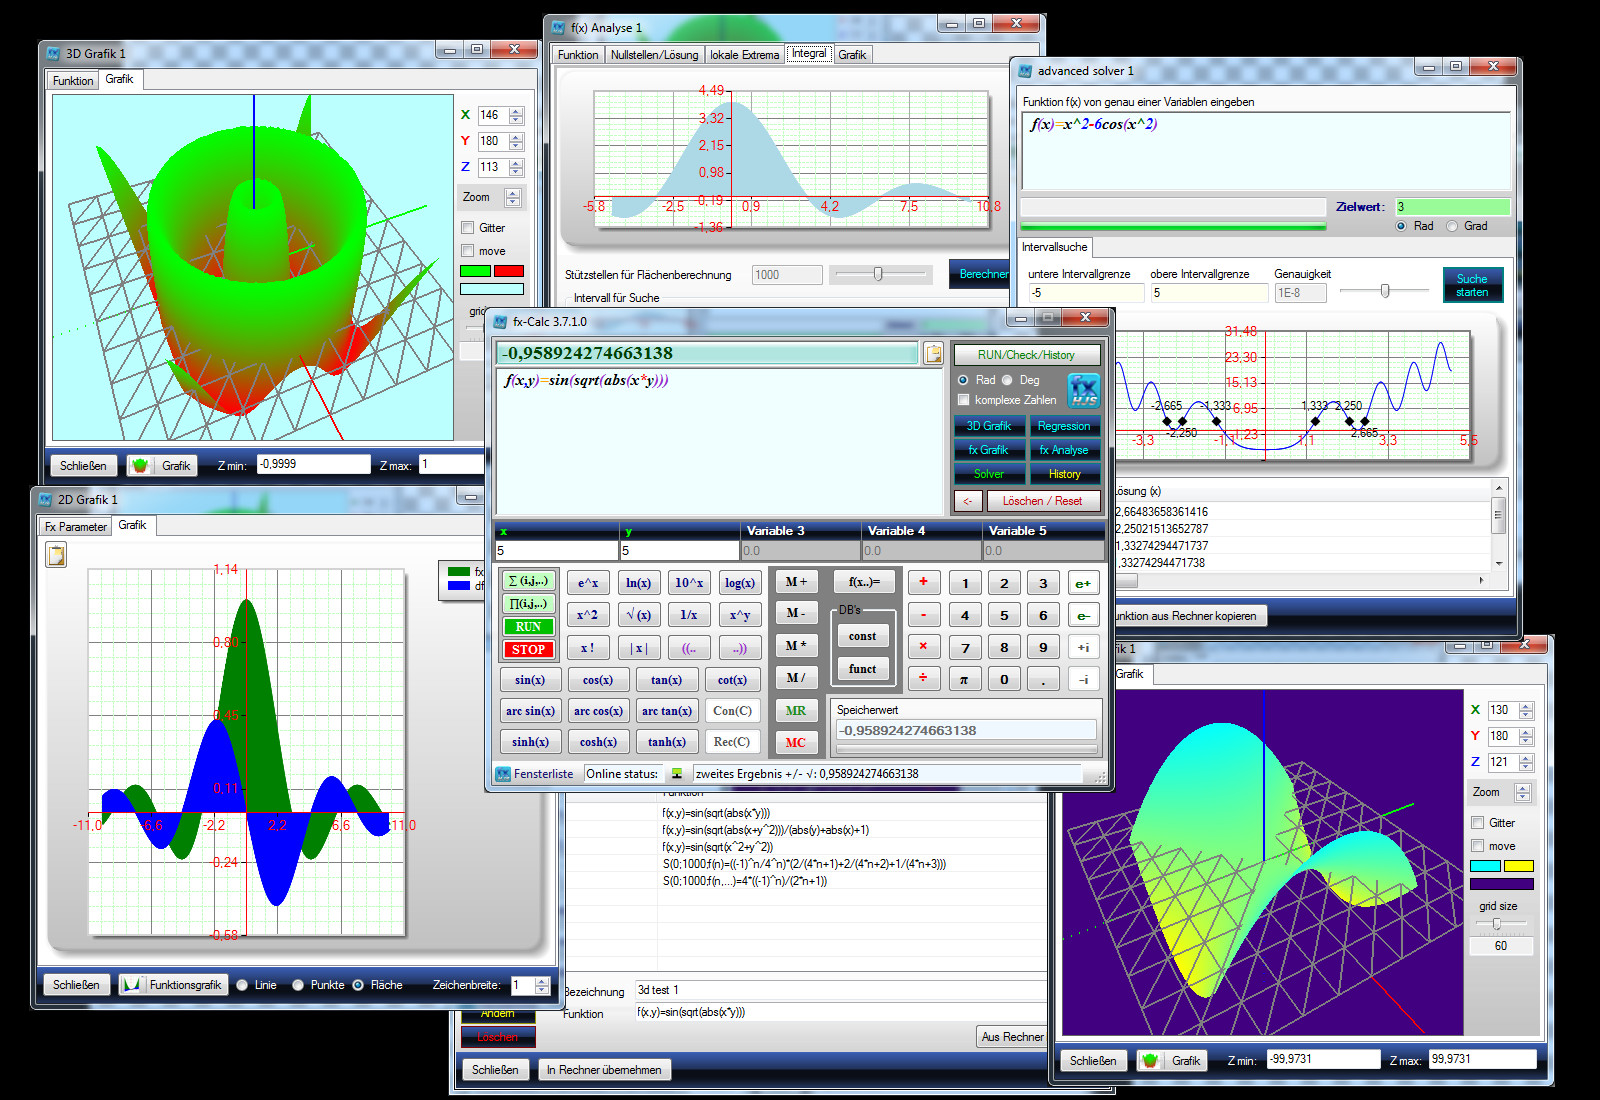Click the plant icon next to Grafik in purple 3D Grafik window

[1150, 1061]
